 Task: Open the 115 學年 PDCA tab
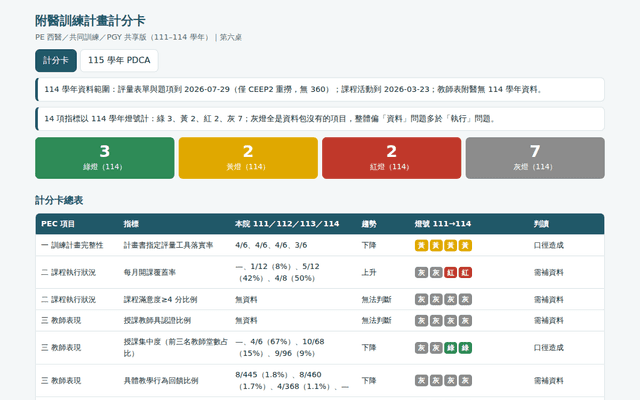(119, 60)
